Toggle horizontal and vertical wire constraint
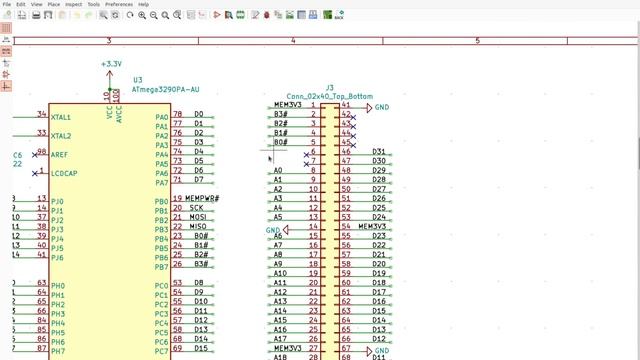The width and height of the screenshot is (640, 360). (x=6, y=86)
